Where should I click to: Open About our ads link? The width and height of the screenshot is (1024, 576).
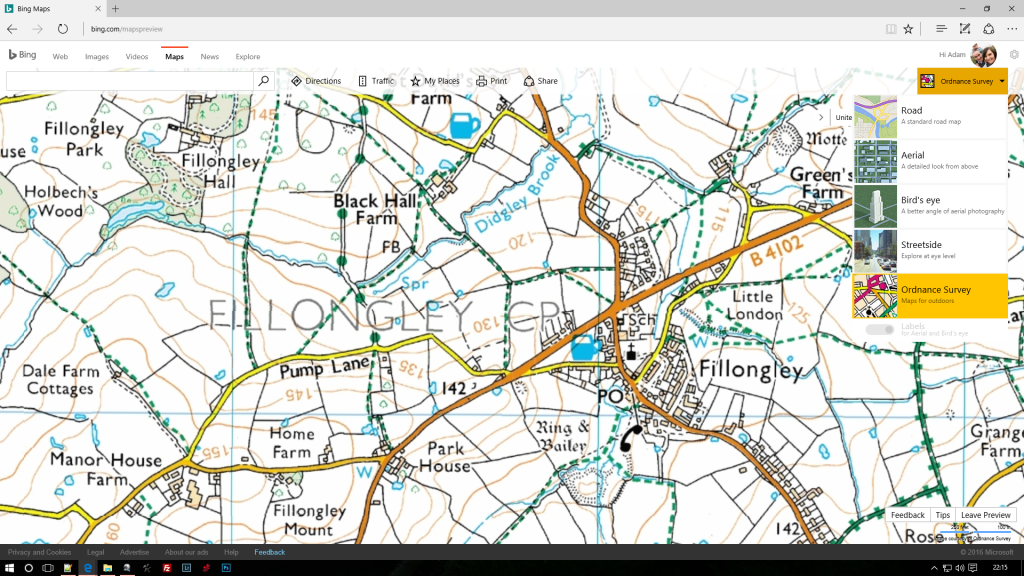tap(186, 552)
